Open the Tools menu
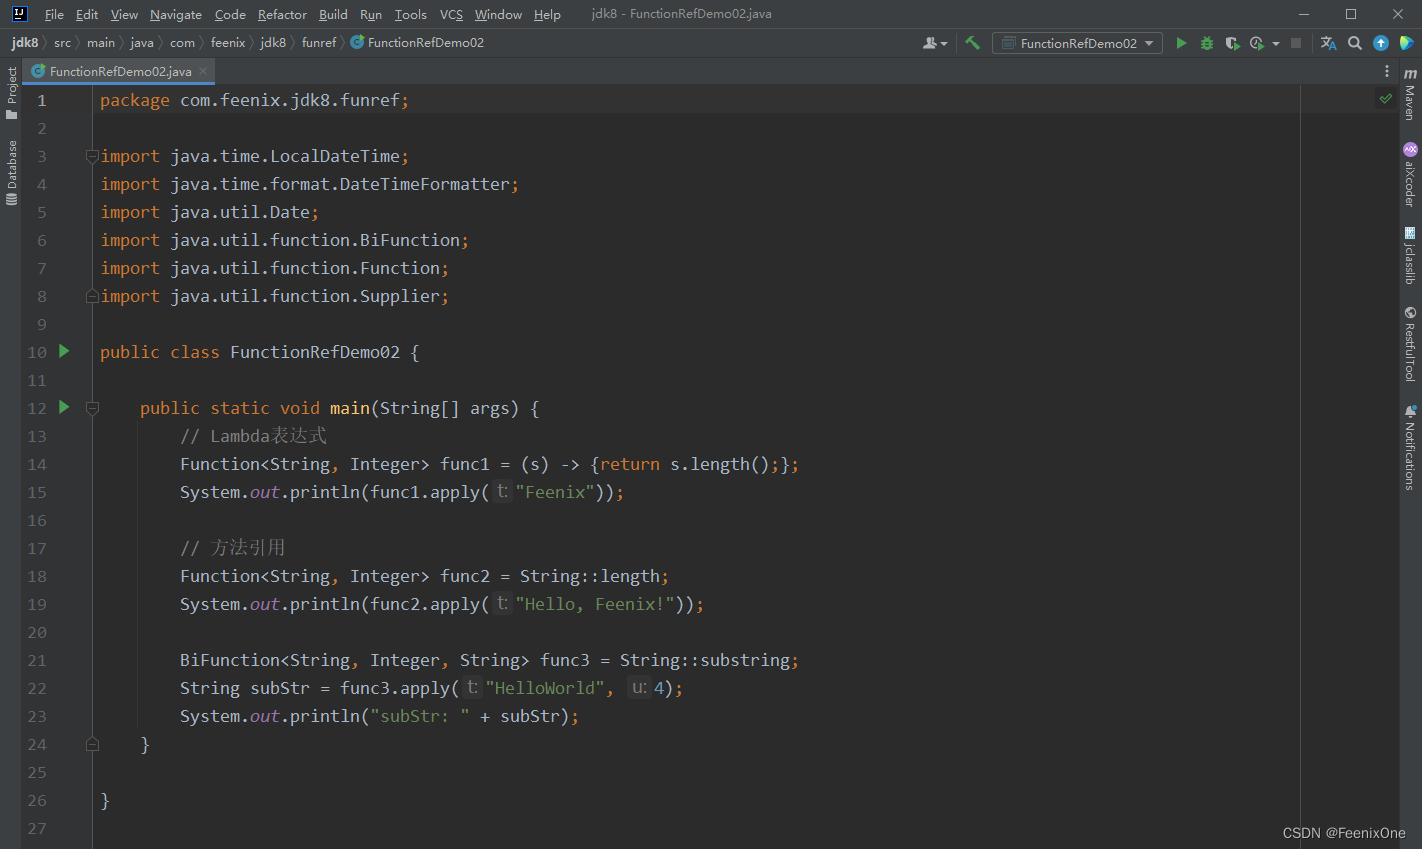The width and height of the screenshot is (1422, 849). click(410, 14)
